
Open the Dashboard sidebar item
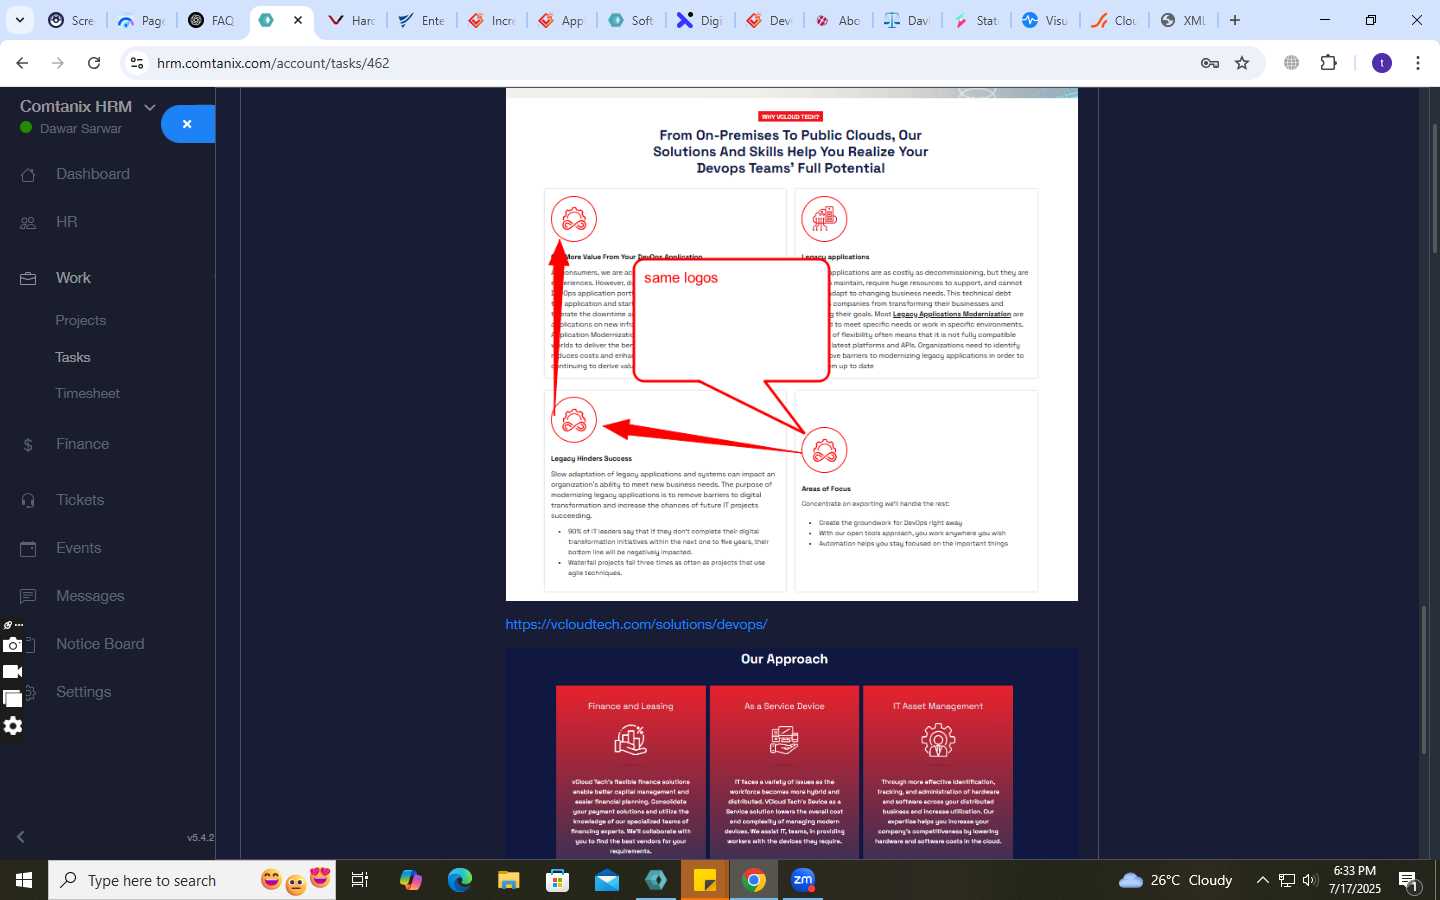tap(92, 174)
